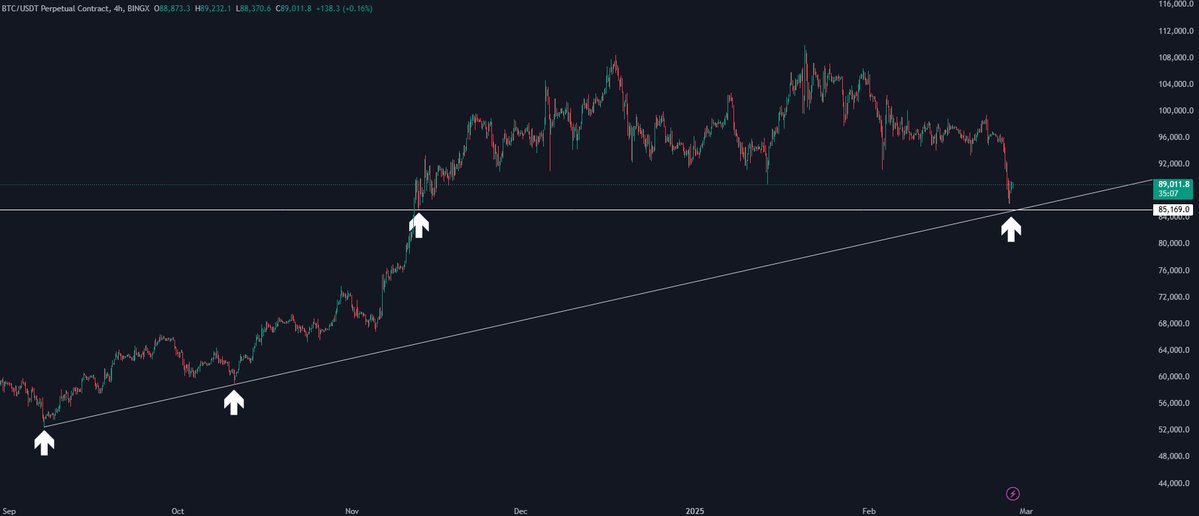The height and width of the screenshot is (516, 1199).
Task: Click the purple lightning event icon
Action: (1012, 493)
